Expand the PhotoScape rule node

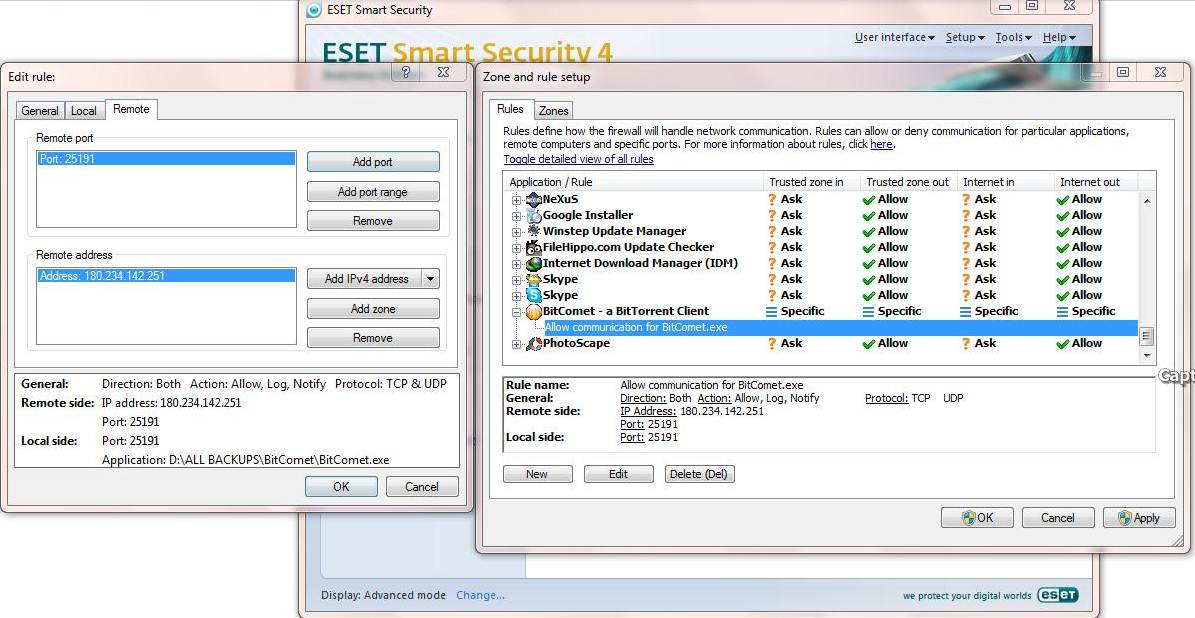[x=517, y=344]
